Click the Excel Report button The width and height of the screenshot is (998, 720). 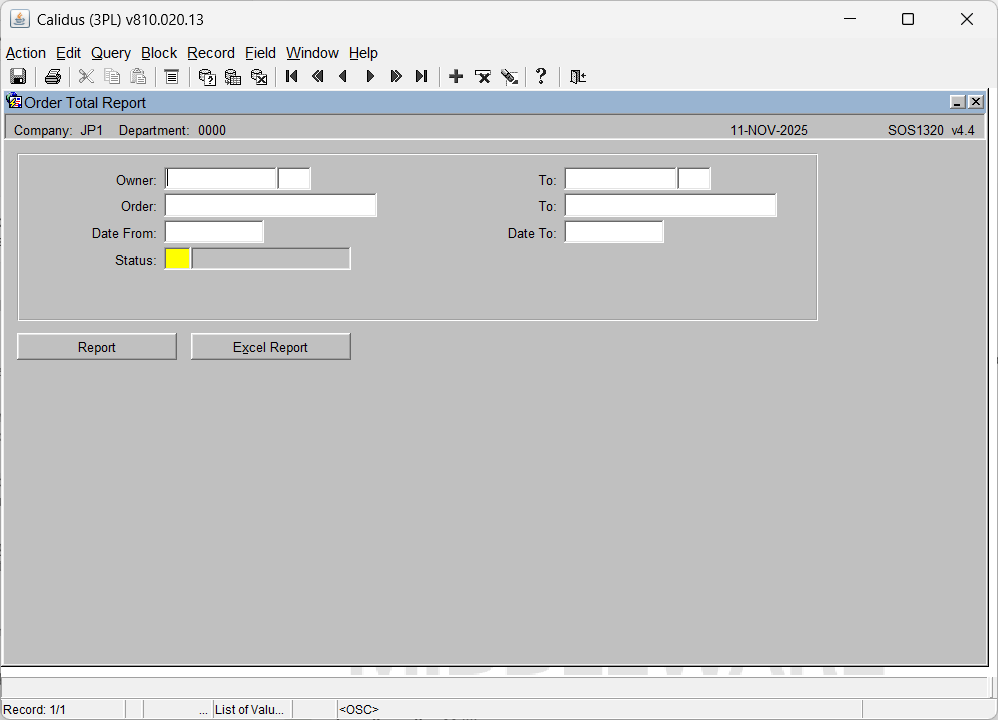pyautogui.click(x=270, y=347)
